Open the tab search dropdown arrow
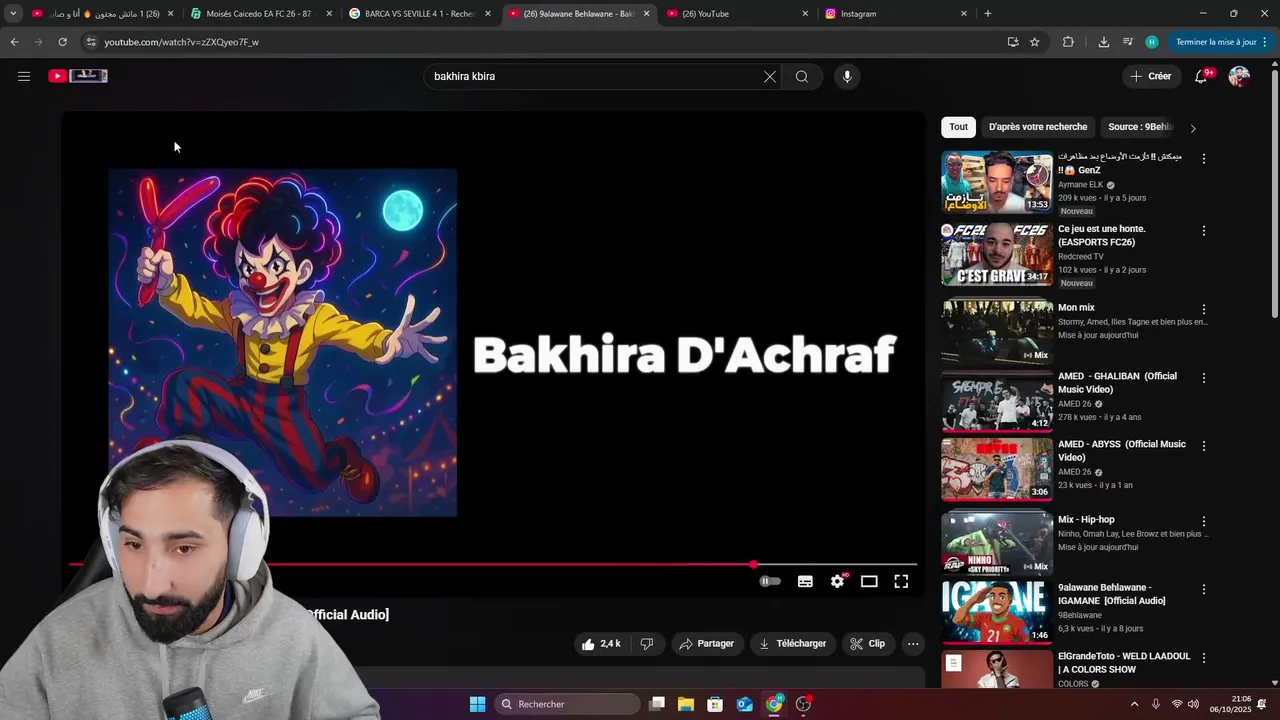 [x=13, y=14]
